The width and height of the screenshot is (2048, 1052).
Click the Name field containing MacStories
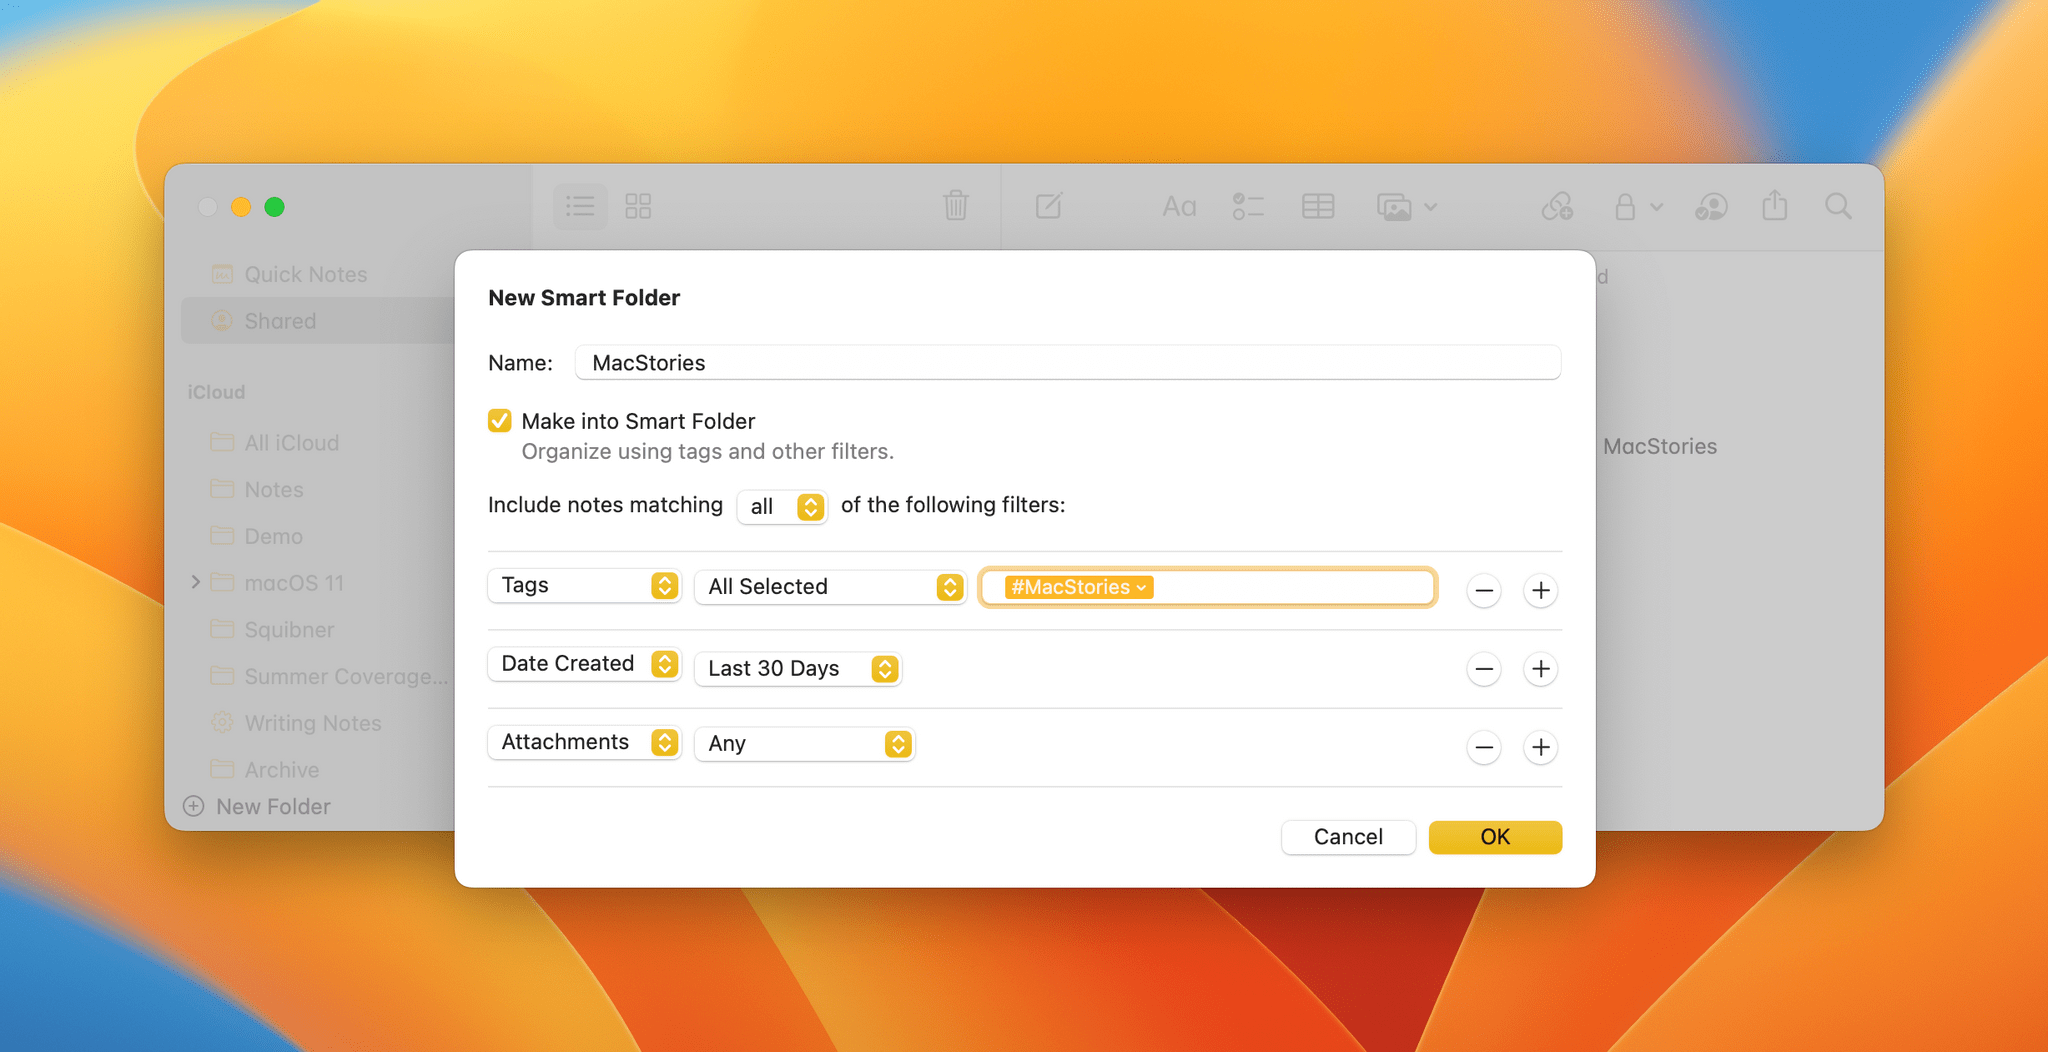(x=1068, y=363)
